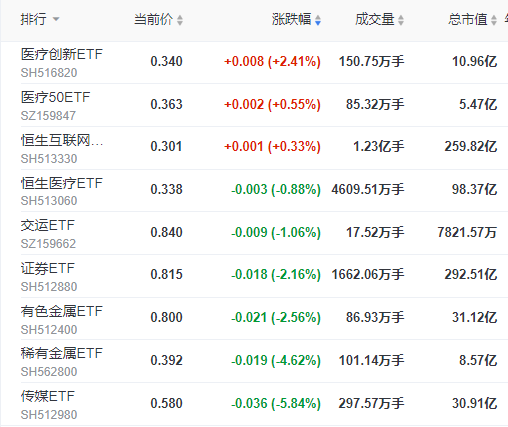Open 交运ETF fund link
Viewport: 508px width, 427px height.
pyautogui.click(x=48, y=225)
